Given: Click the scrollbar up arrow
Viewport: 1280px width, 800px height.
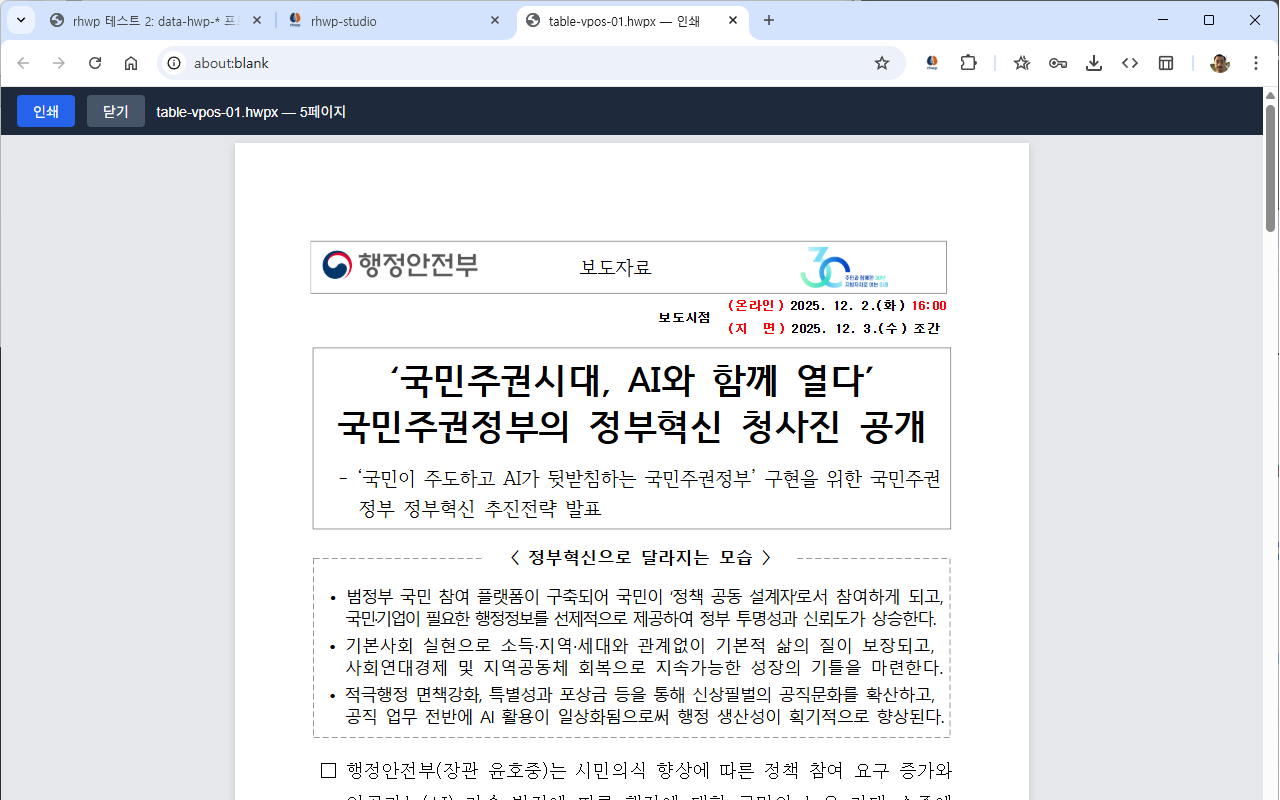Looking at the screenshot, I should (1271, 94).
